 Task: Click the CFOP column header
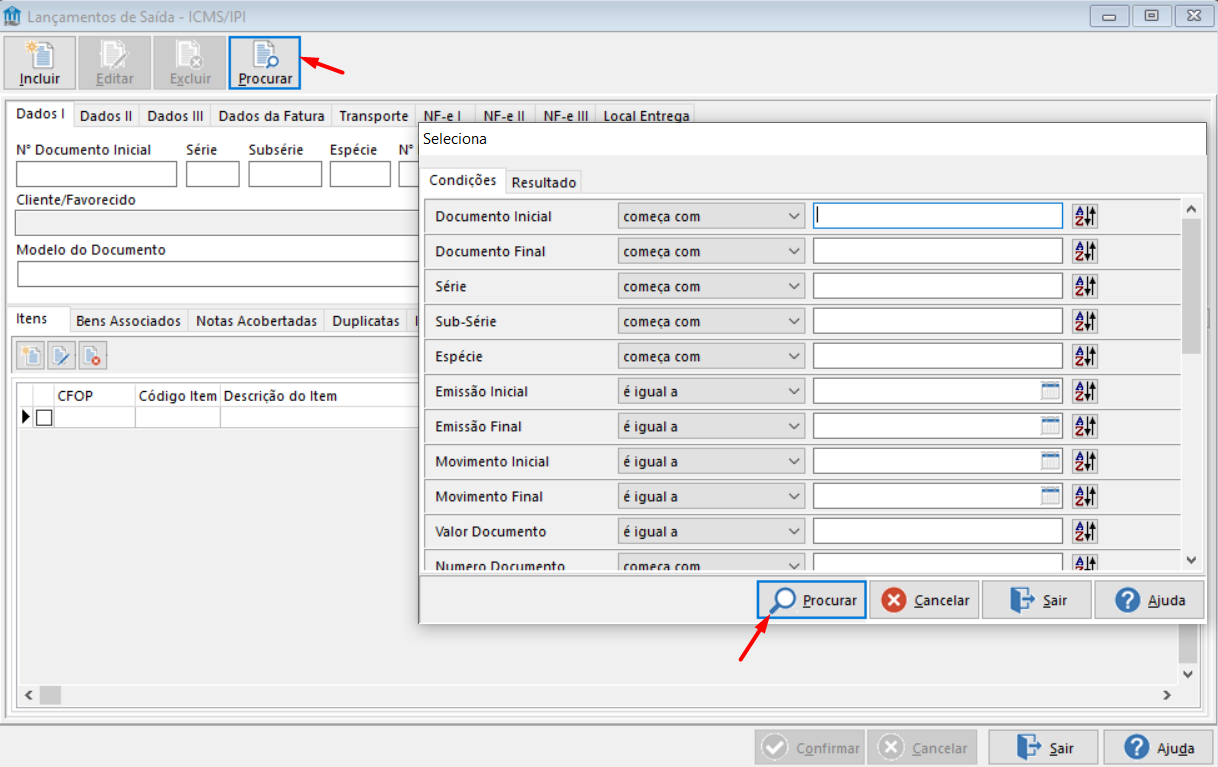pos(95,396)
